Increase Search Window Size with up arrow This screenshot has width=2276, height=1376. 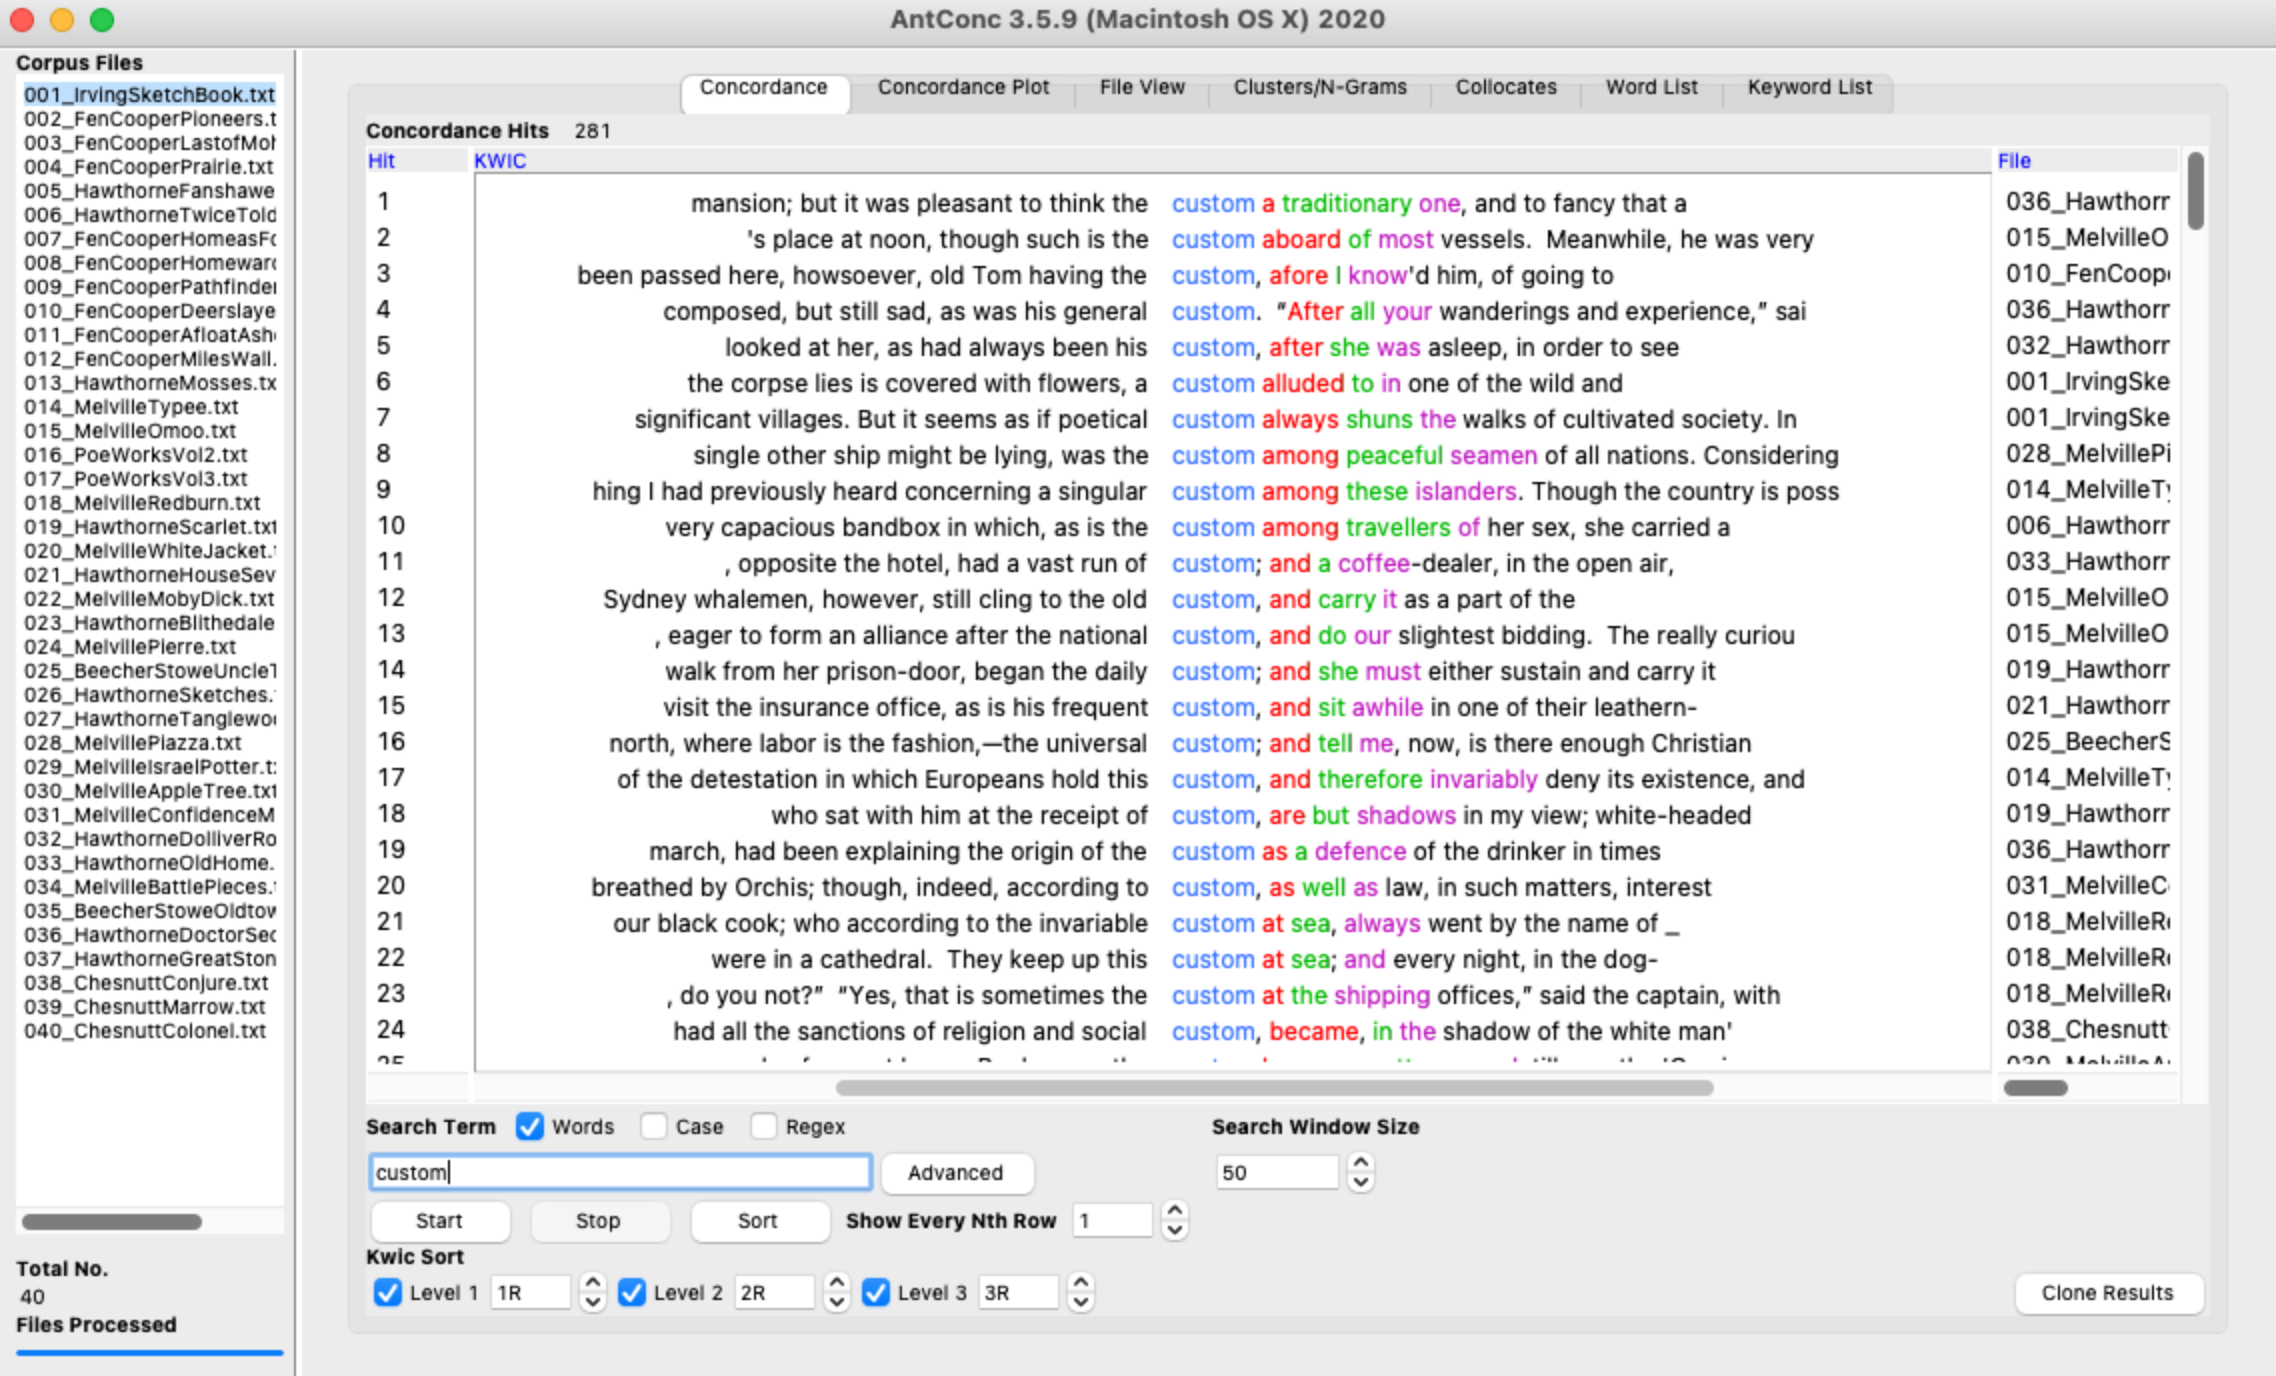point(1360,1162)
